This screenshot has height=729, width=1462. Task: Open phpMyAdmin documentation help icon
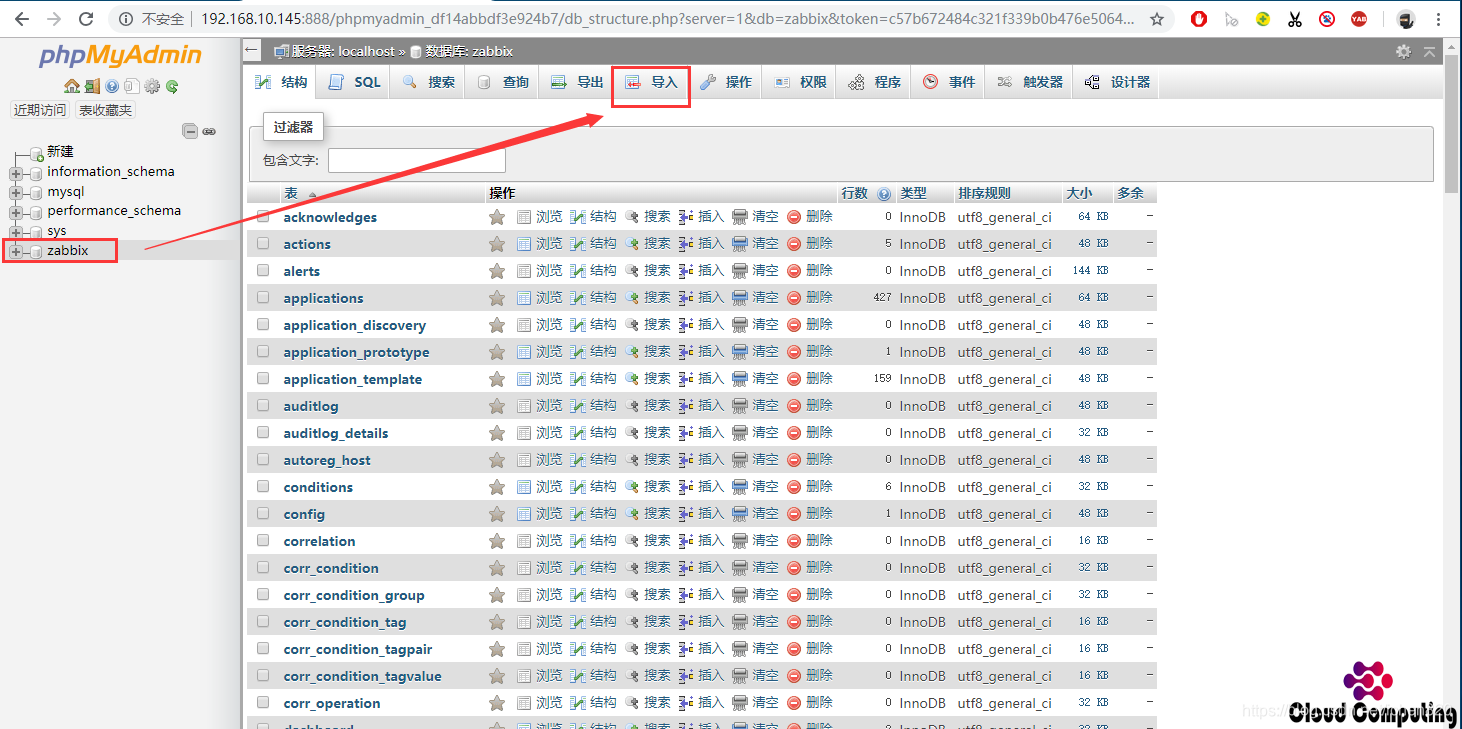click(x=112, y=87)
